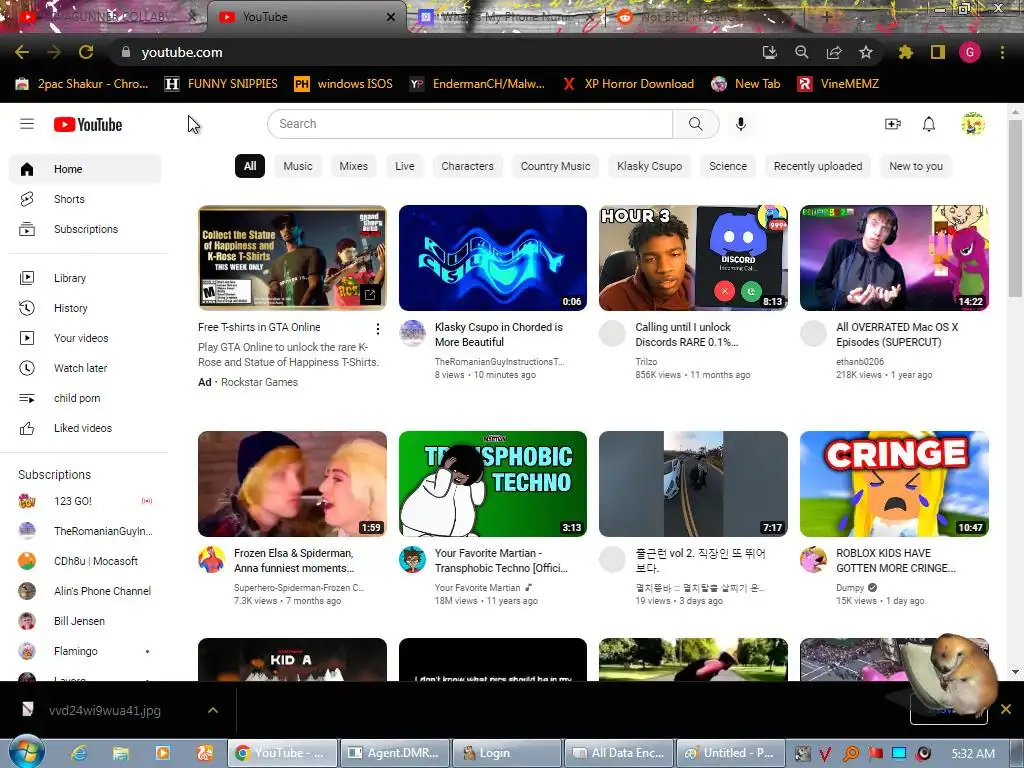The width and height of the screenshot is (1024, 768).
Task: Open Your videos in the sidebar
Action: (x=85, y=338)
